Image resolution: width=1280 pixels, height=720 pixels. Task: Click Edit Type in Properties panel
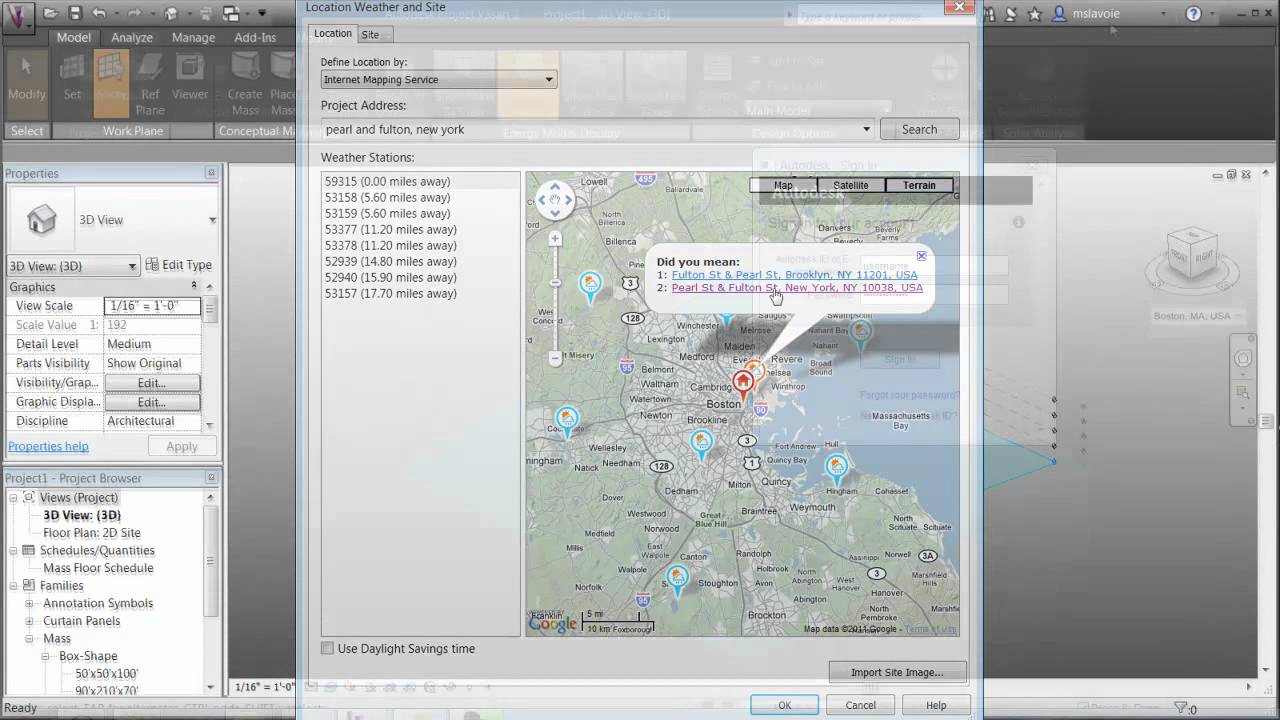[x=179, y=265]
